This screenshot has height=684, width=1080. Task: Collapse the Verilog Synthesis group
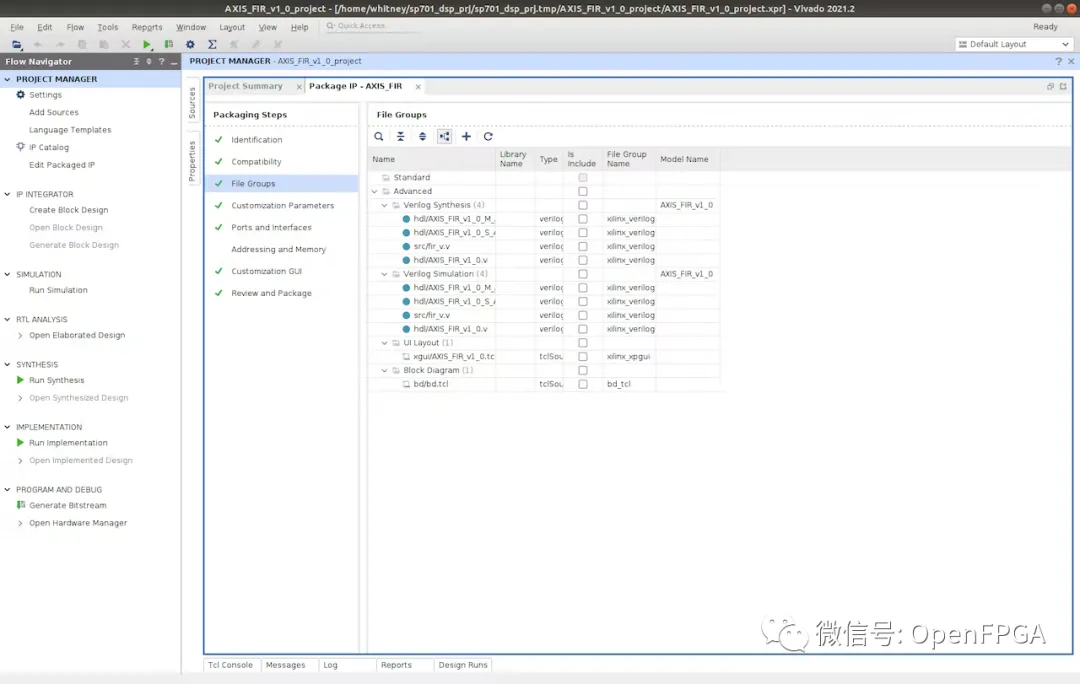[384, 205]
